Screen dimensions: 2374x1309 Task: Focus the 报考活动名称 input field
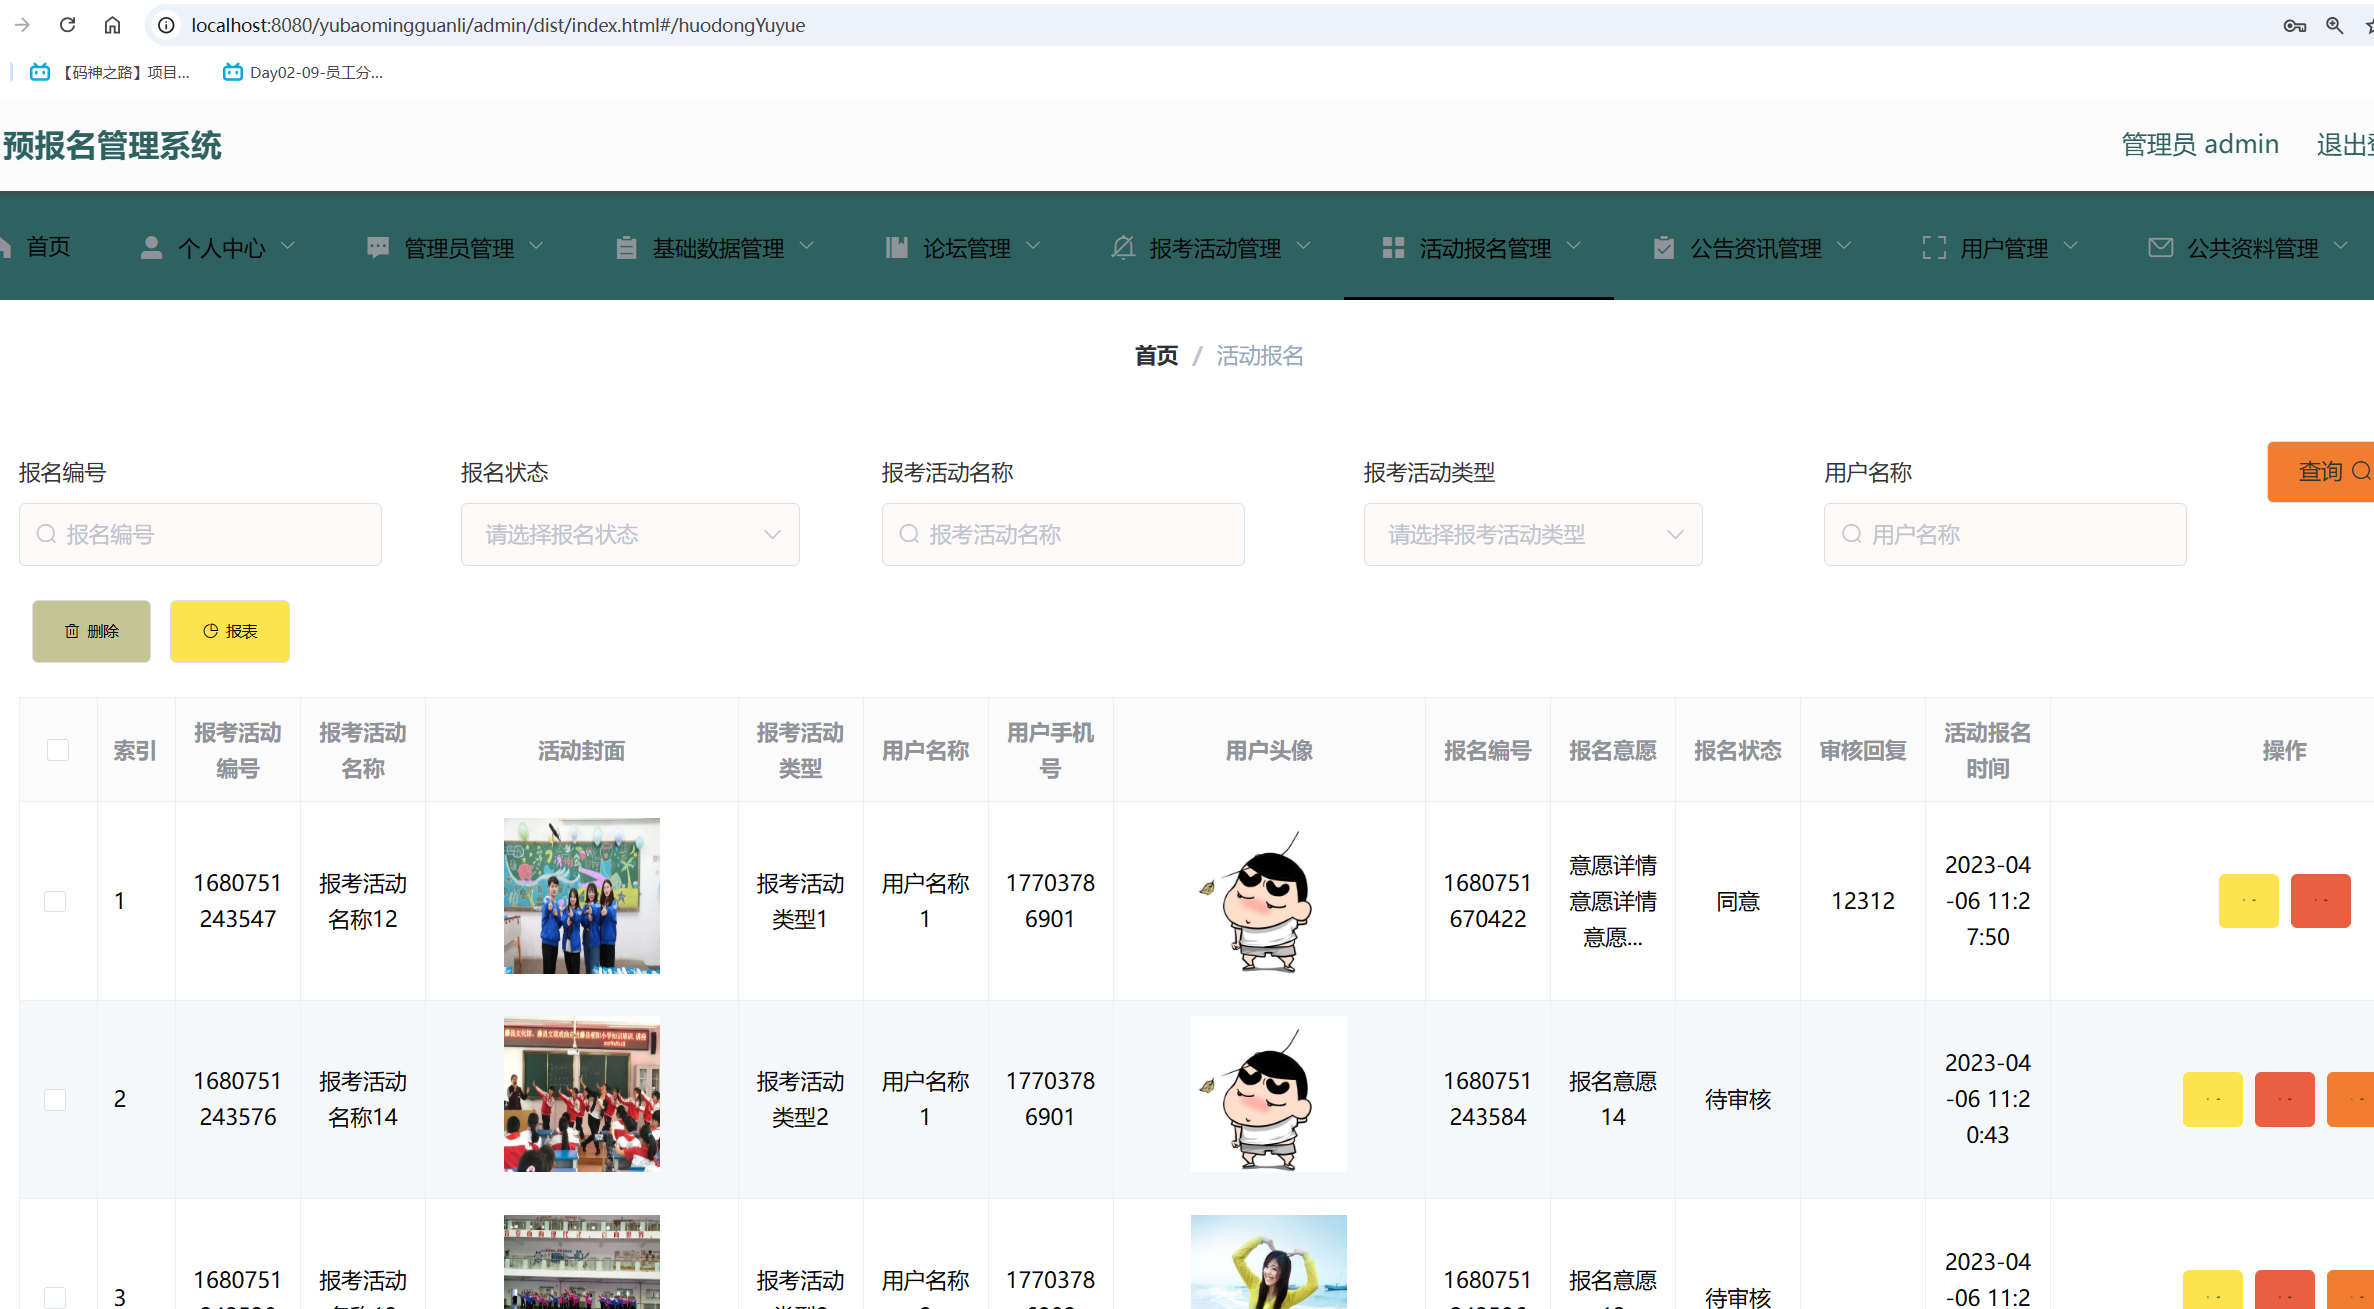(1063, 534)
